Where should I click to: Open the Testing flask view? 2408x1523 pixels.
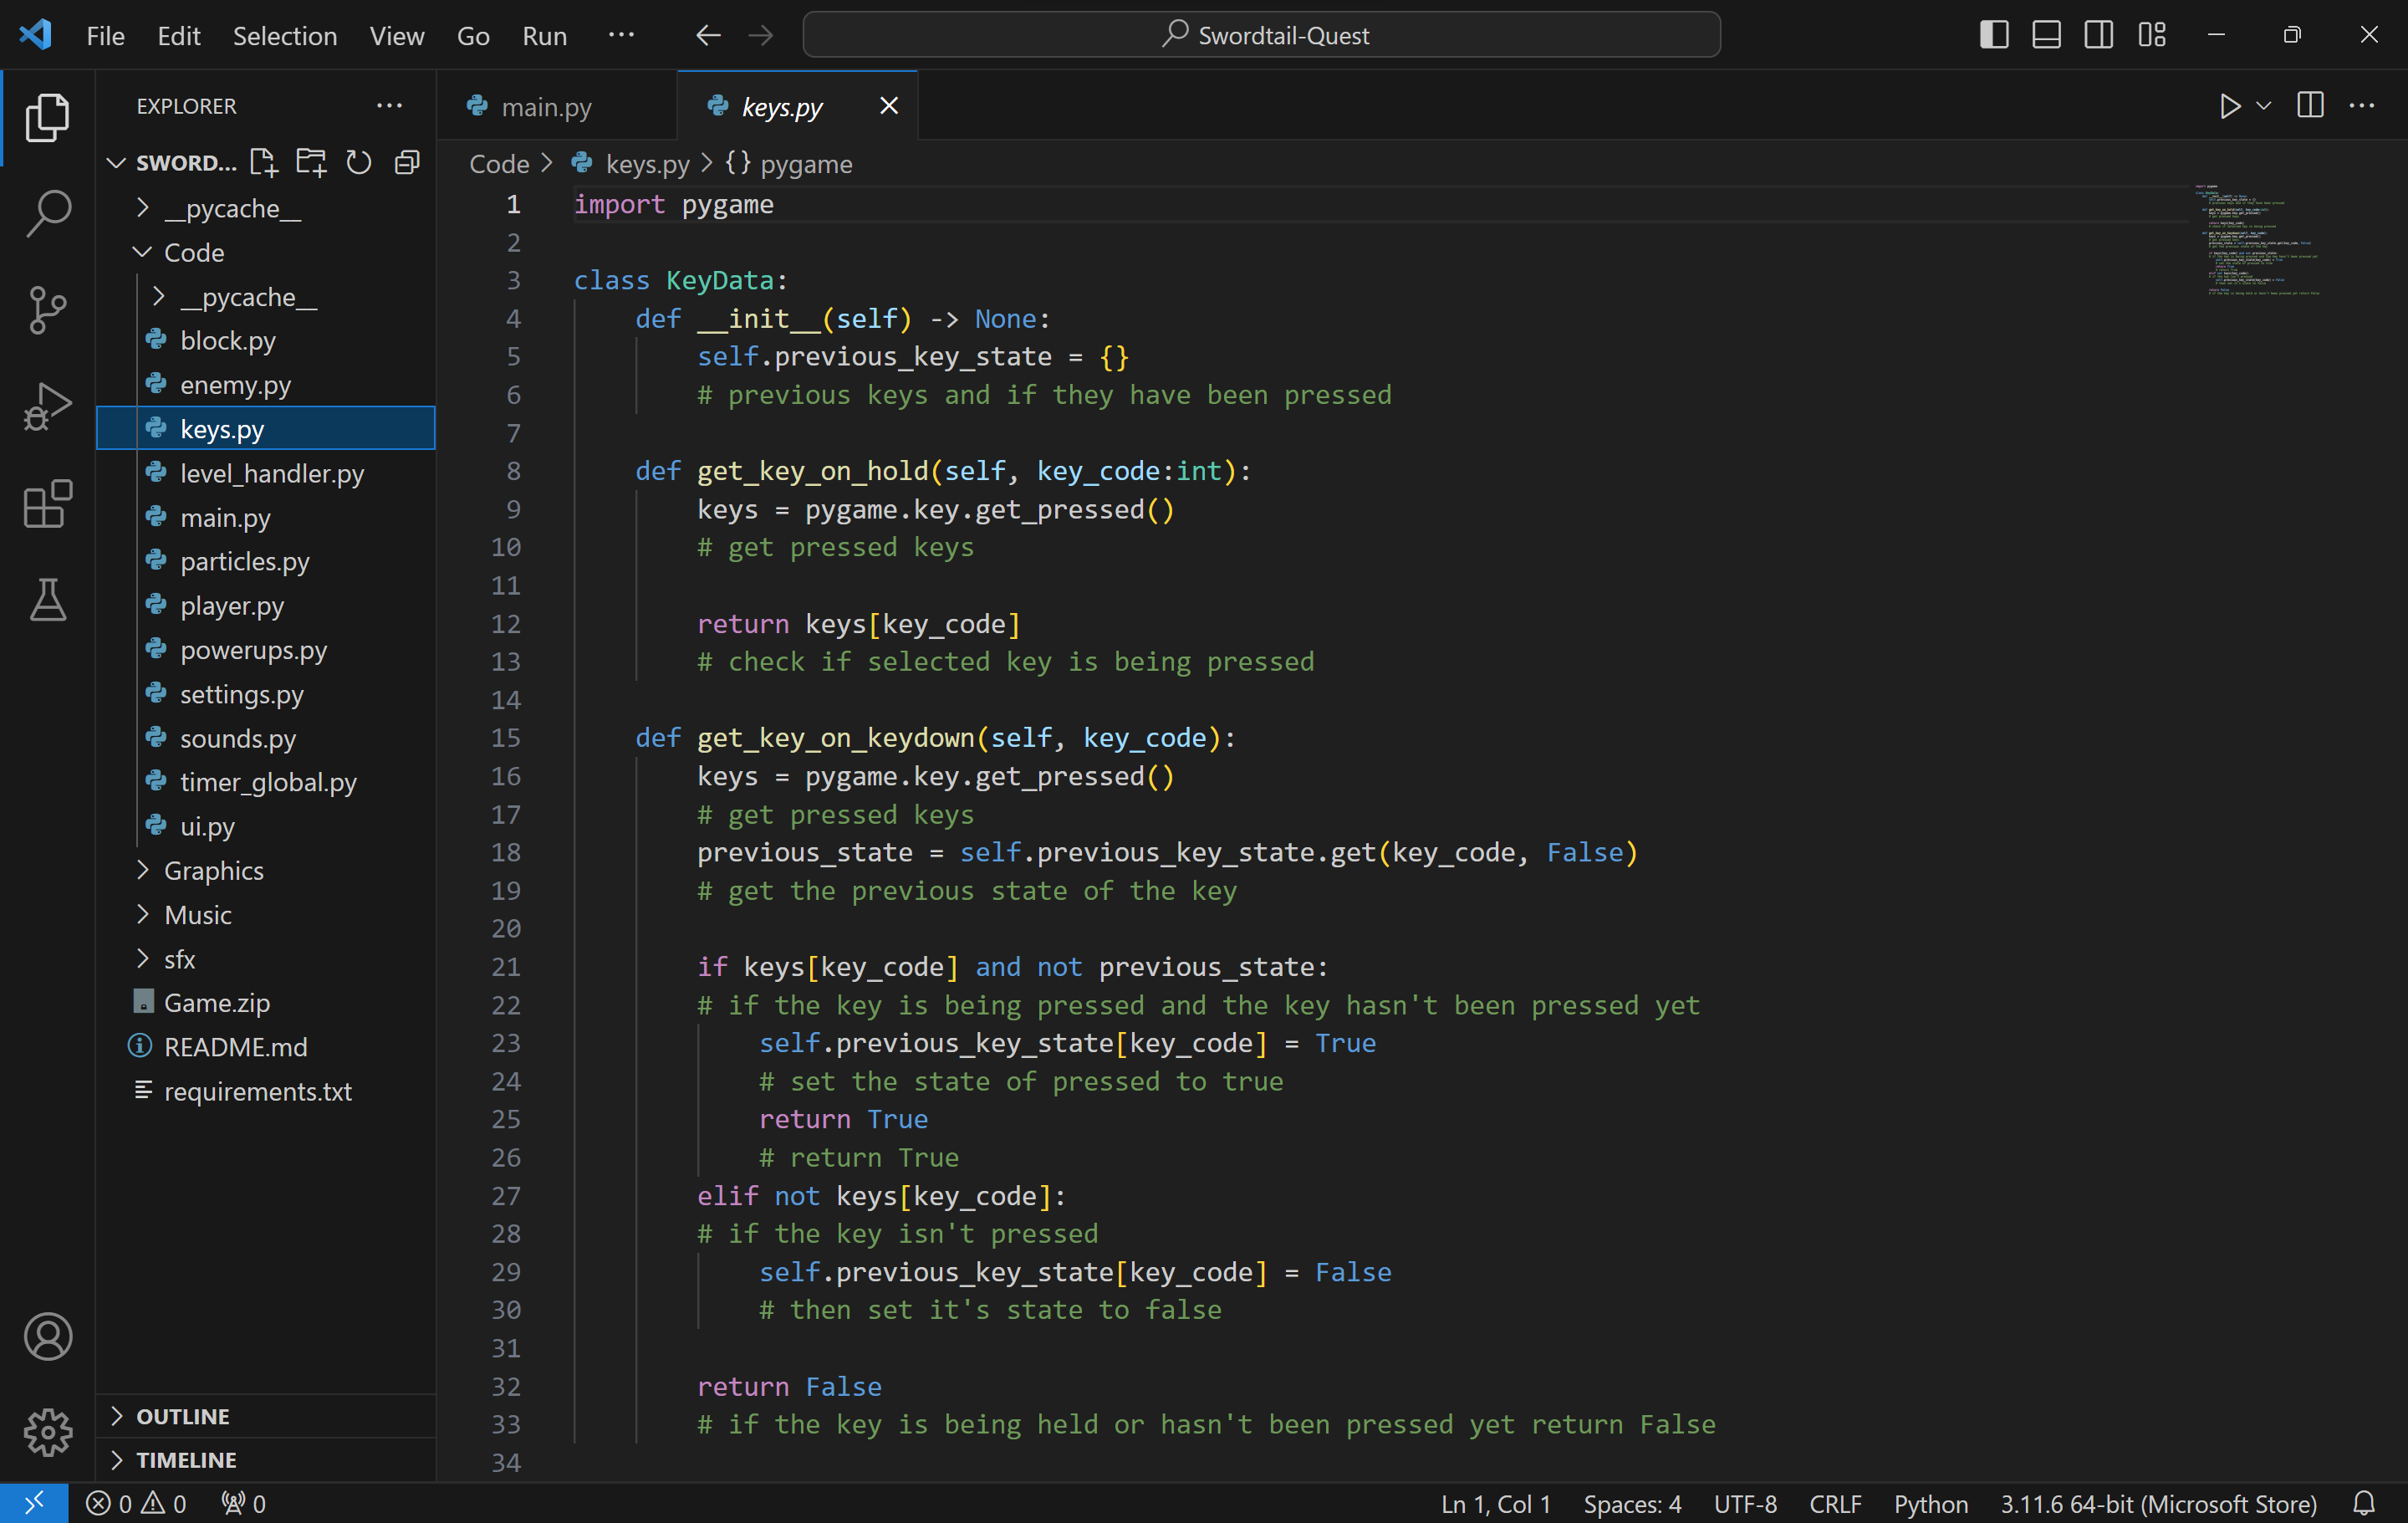pyautogui.click(x=47, y=599)
